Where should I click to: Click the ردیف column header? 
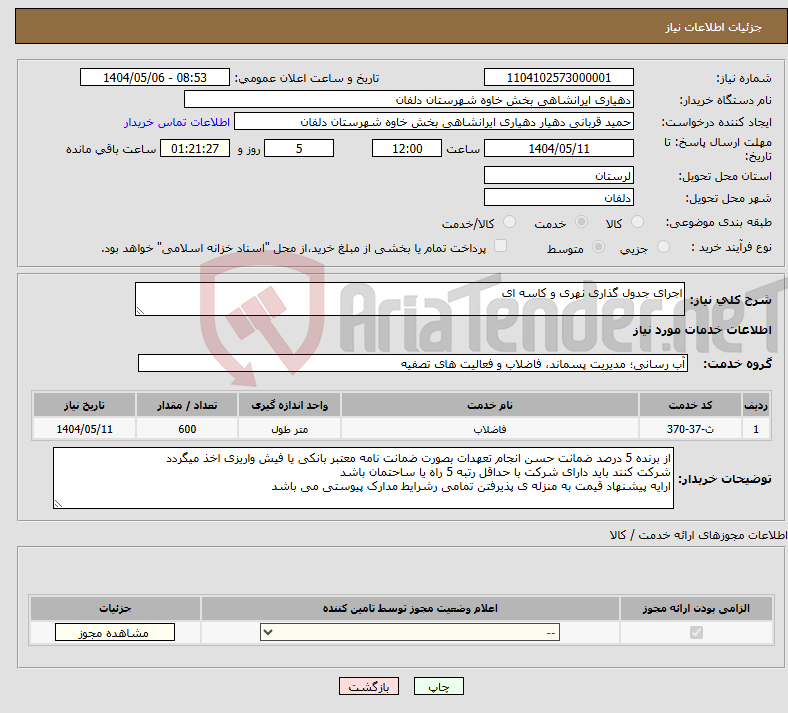pyautogui.click(x=756, y=405)
